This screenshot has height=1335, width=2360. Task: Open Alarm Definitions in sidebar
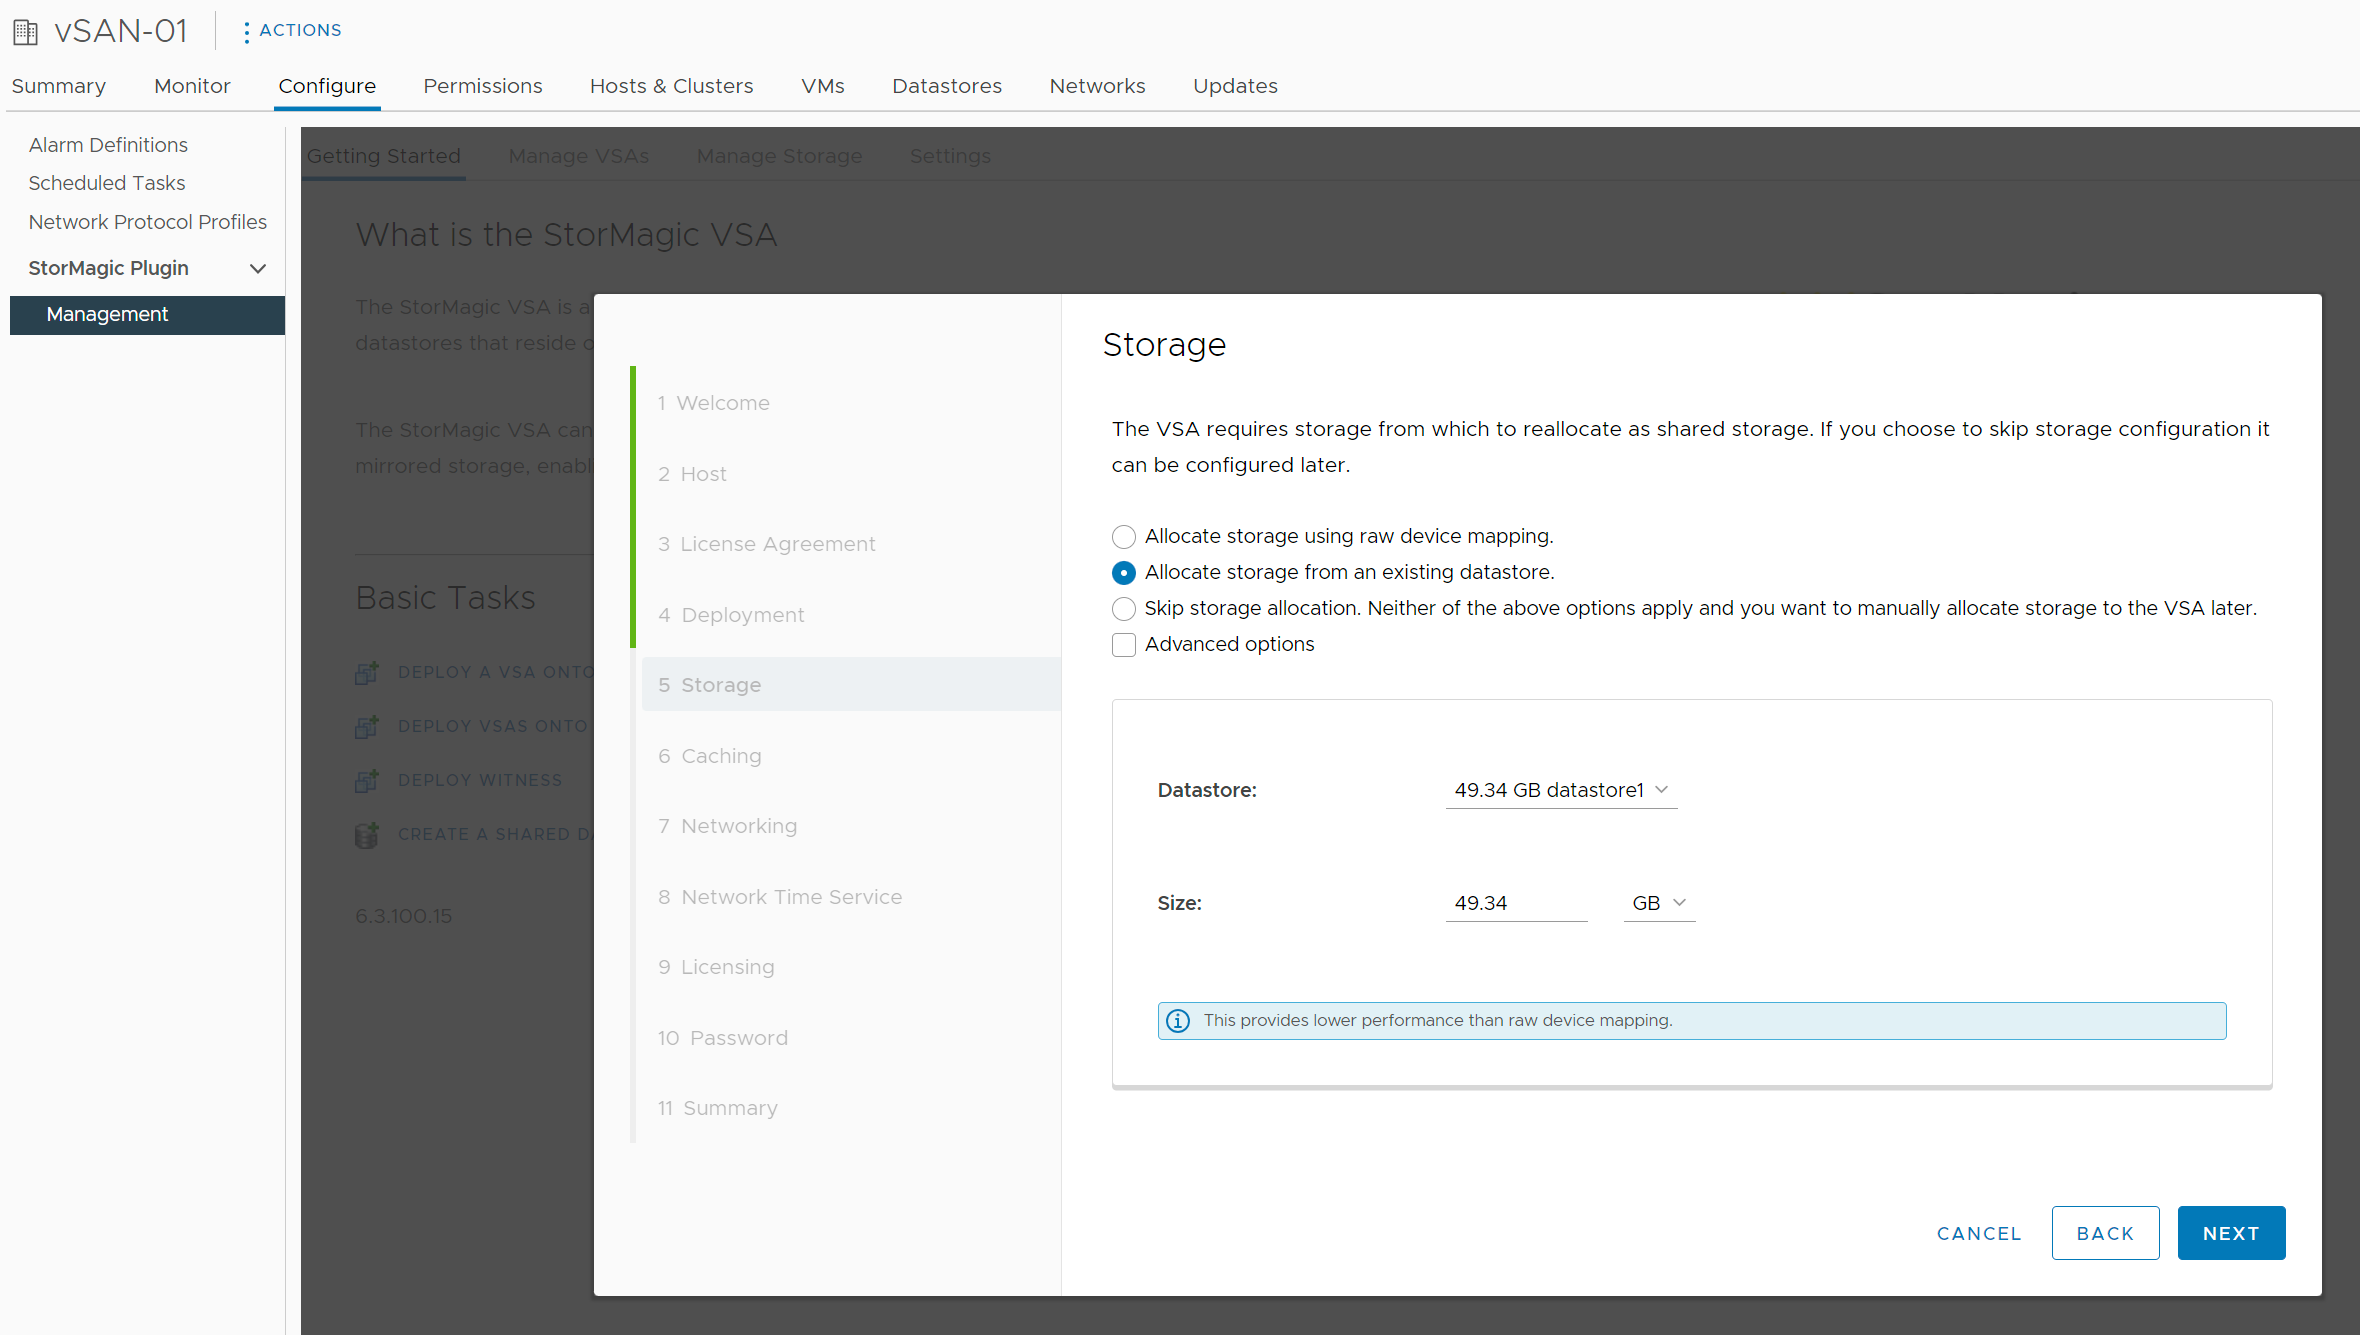[x=108, y=145]
